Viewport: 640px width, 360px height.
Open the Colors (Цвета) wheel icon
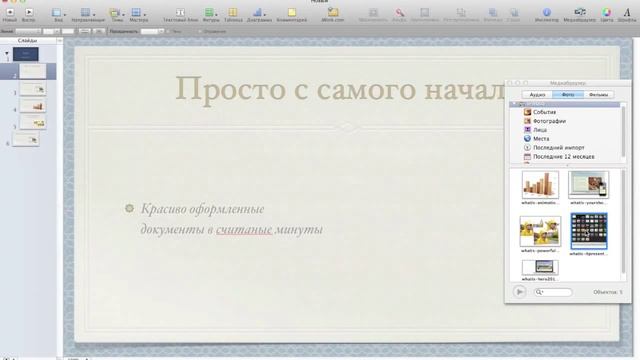[607, 13]
